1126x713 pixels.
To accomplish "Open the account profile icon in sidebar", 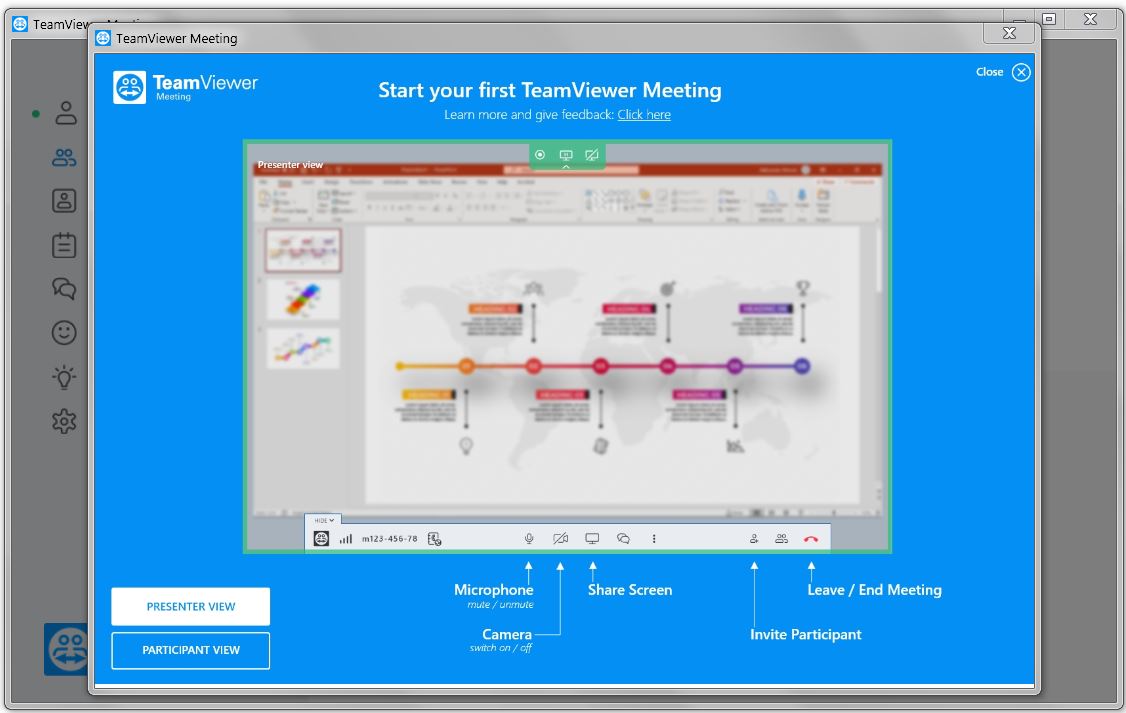I will [65, 113].
